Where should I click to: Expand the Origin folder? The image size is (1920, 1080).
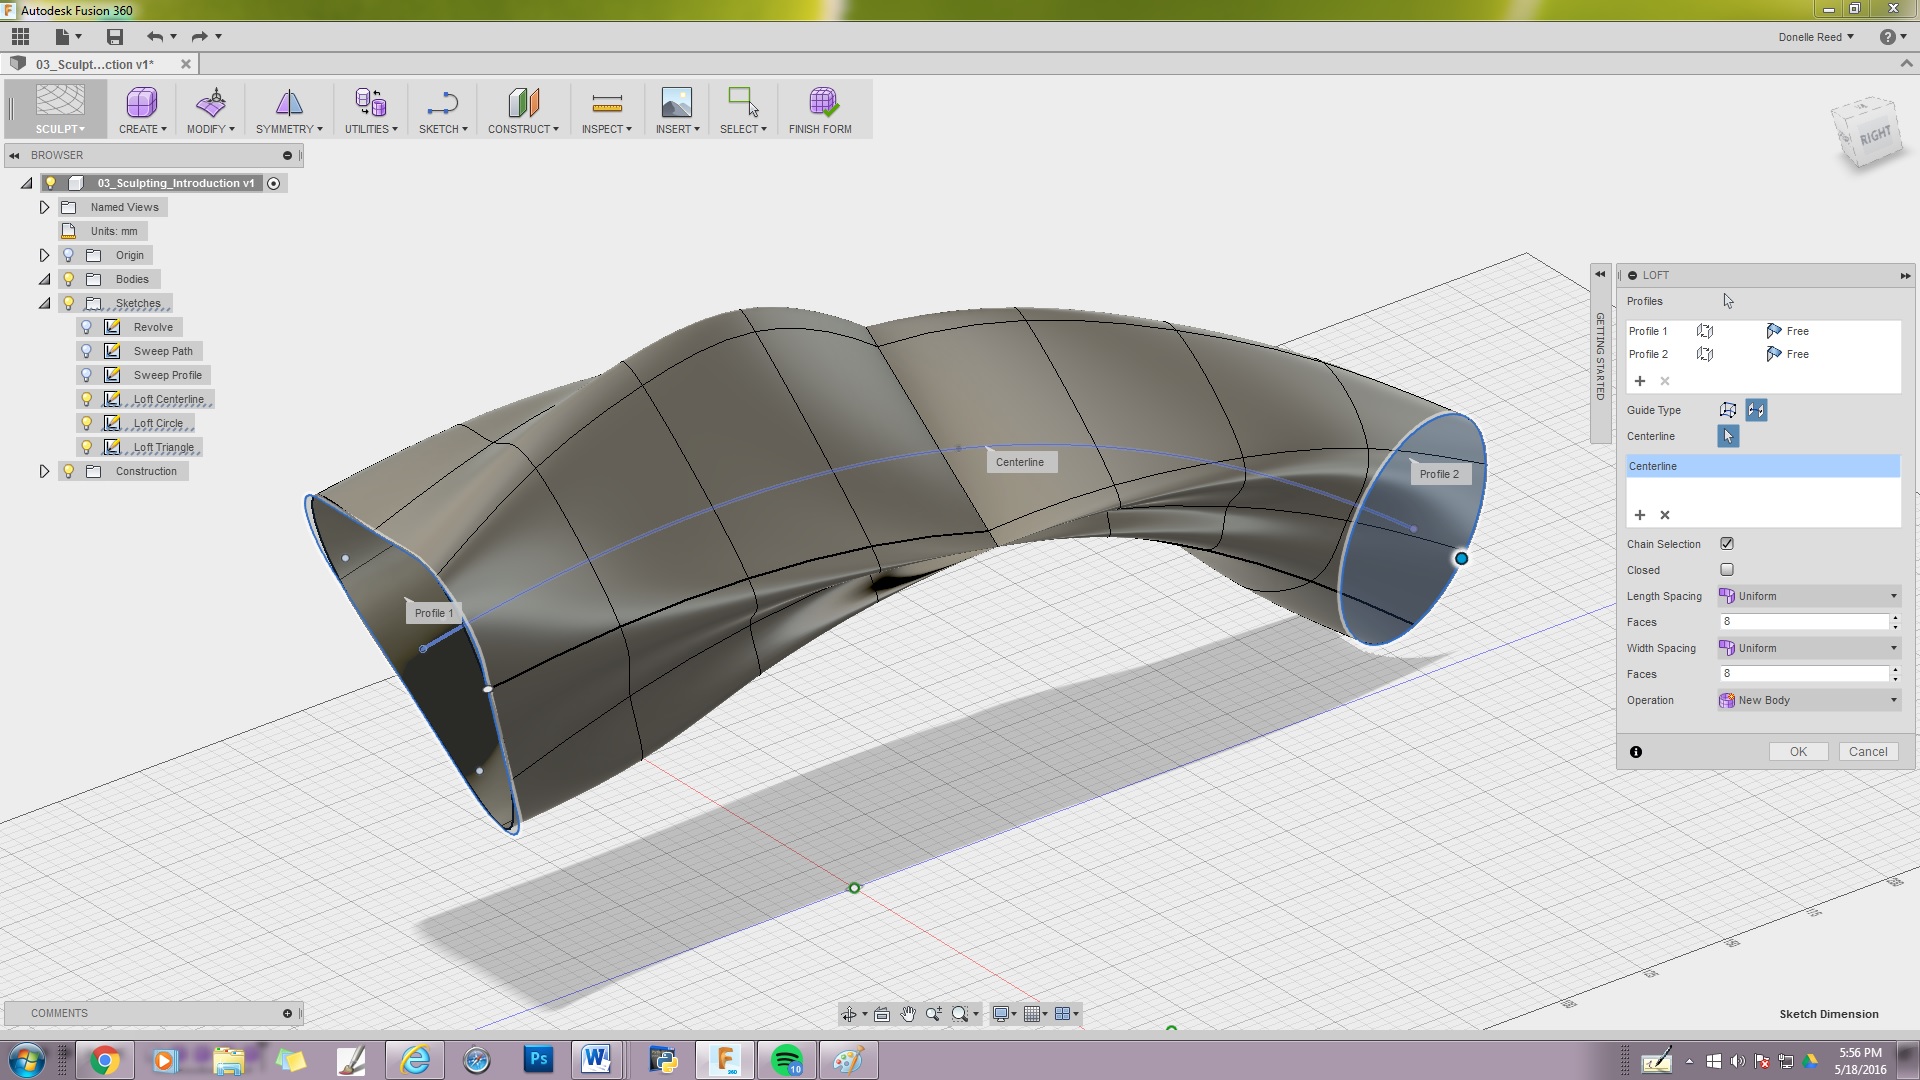coord(44,255)
